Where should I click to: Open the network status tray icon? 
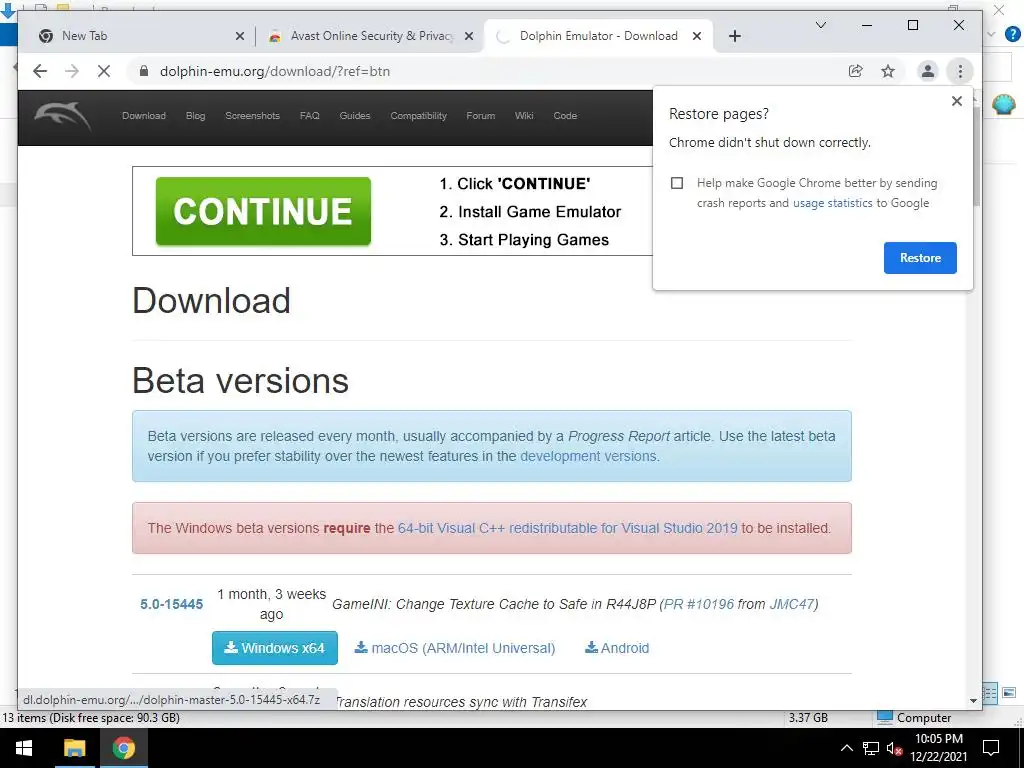click(x=871, y=748)
